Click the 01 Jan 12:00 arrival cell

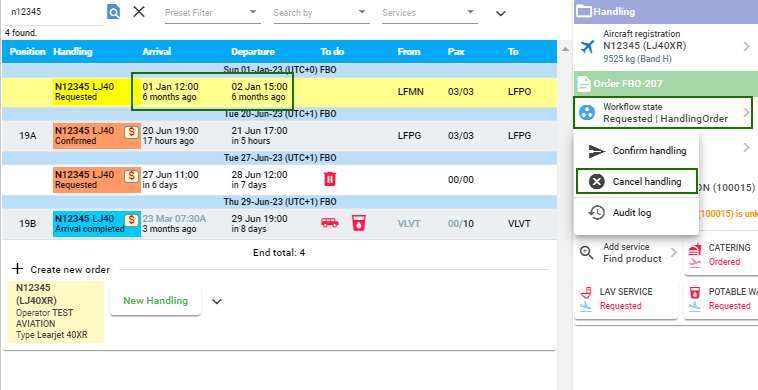[170, 92]
